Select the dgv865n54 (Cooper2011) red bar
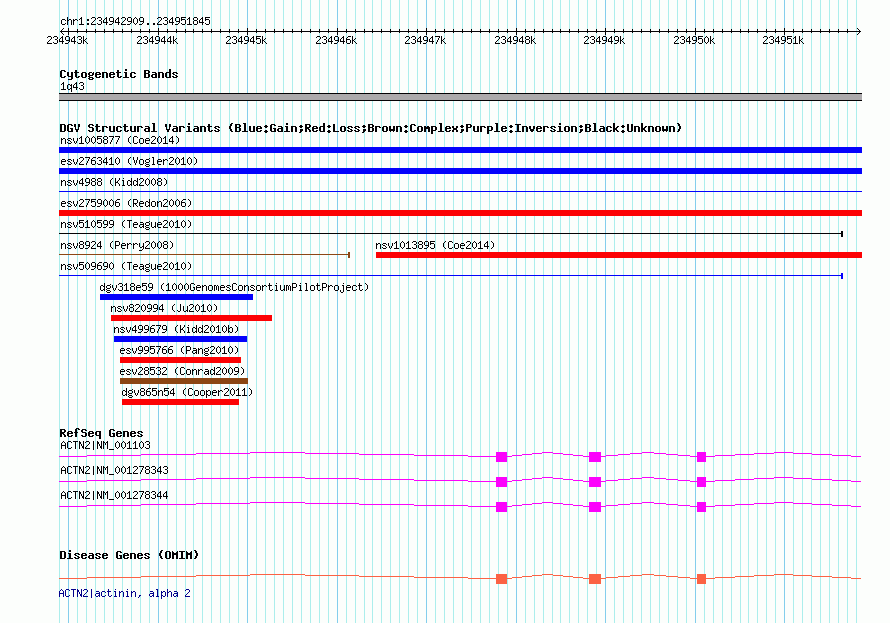 [180, 402]
